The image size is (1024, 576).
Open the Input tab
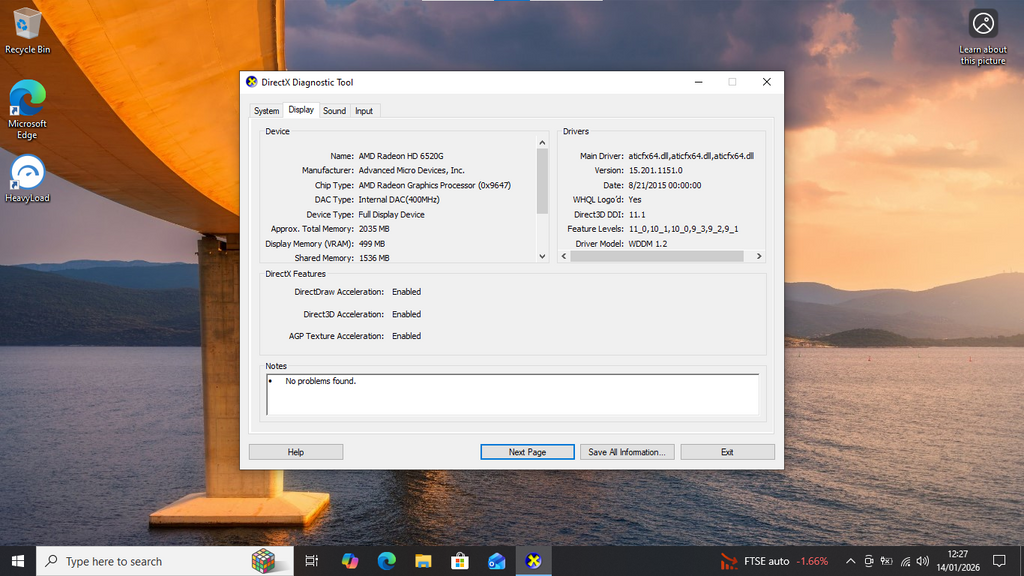pyautogui.click(x=364, y=111)
